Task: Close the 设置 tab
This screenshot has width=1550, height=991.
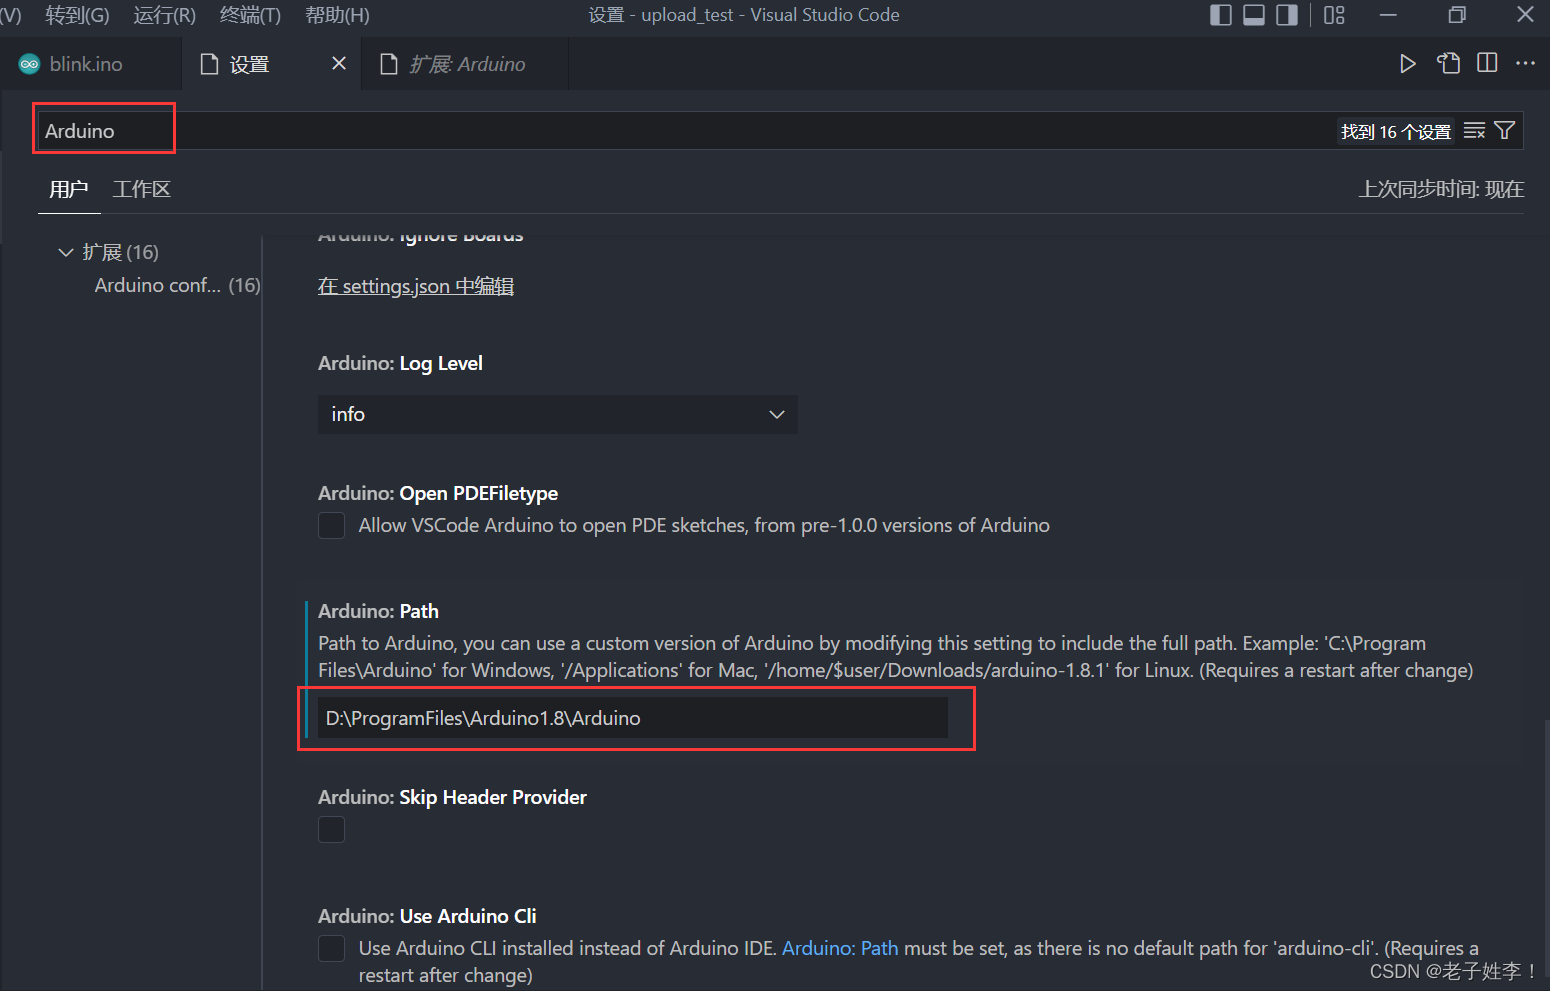Action: [x=339, y=63]
